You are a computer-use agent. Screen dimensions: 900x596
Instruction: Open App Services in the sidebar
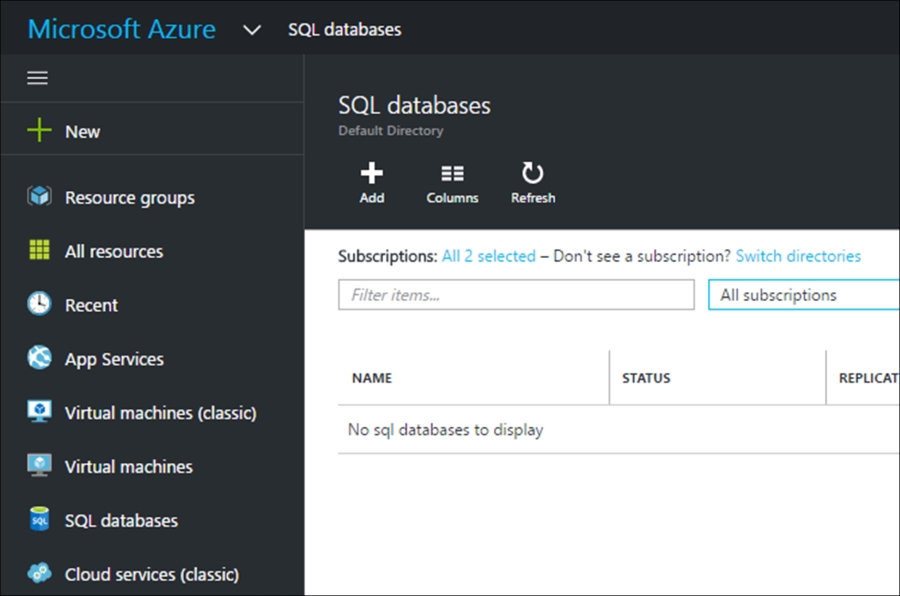(x=114, y=359)
